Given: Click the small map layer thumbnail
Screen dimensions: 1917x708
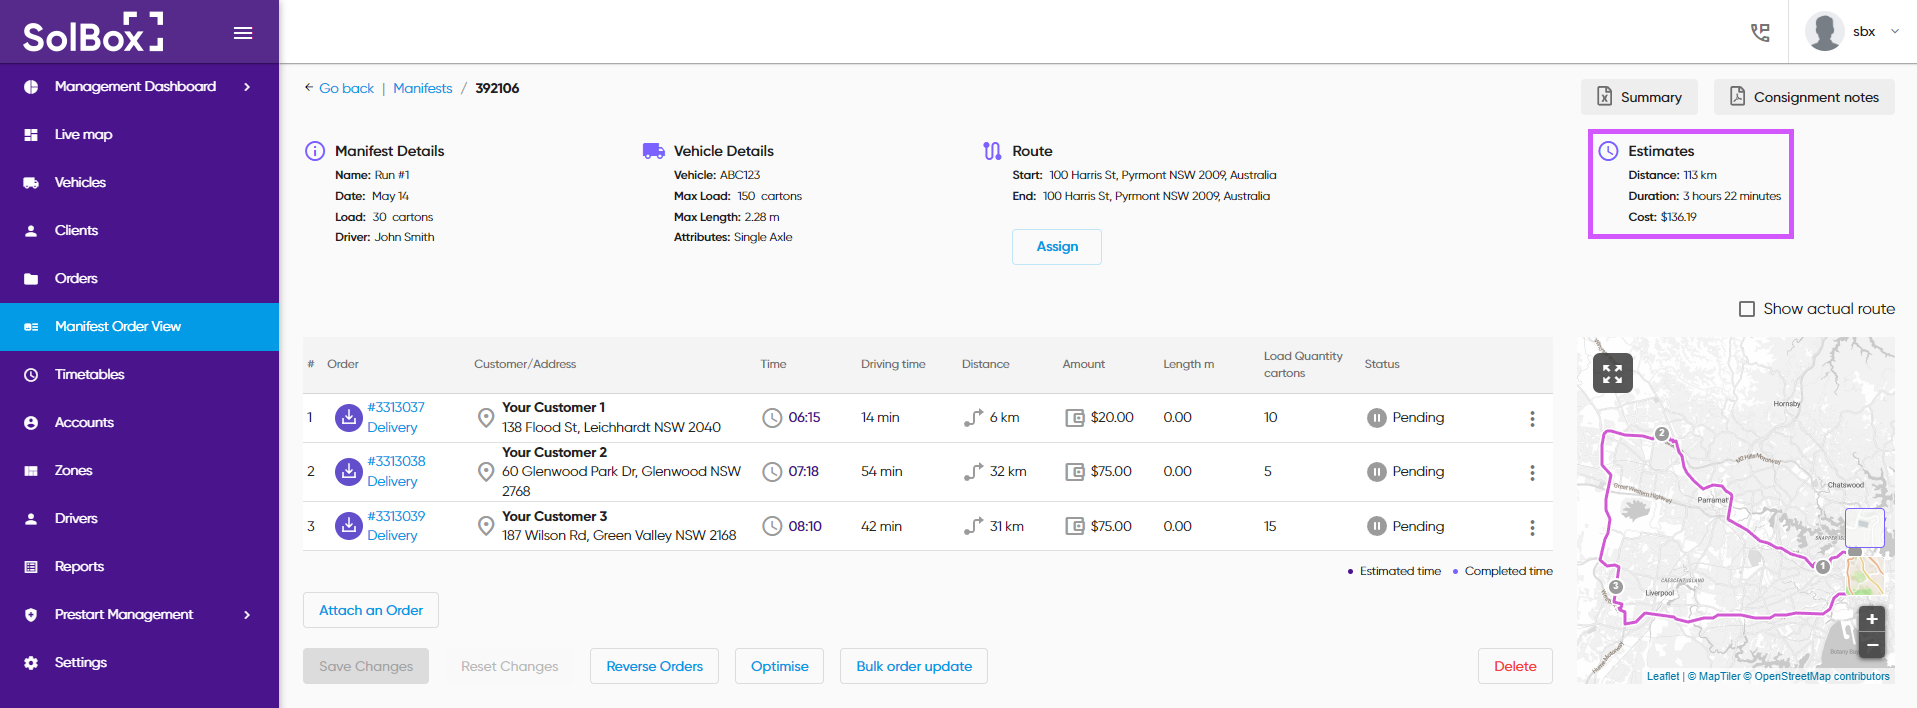Looking at the screenshot, I should point(1864,528).
